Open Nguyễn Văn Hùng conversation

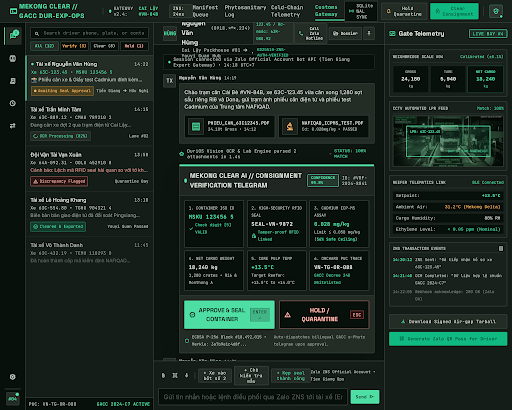pos(89,77)
